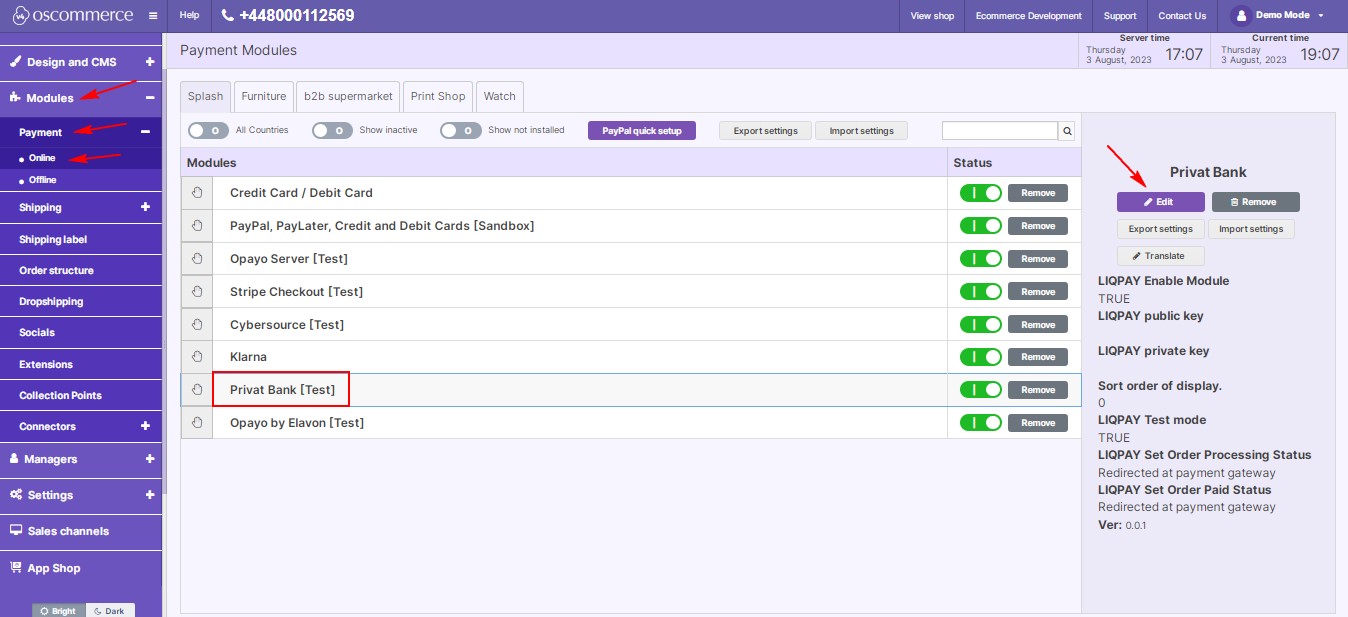Image resolution: width=1348 pixels, height=617 pixels.
Task: Open the Contact Us link
Action: pos(1182,16)
